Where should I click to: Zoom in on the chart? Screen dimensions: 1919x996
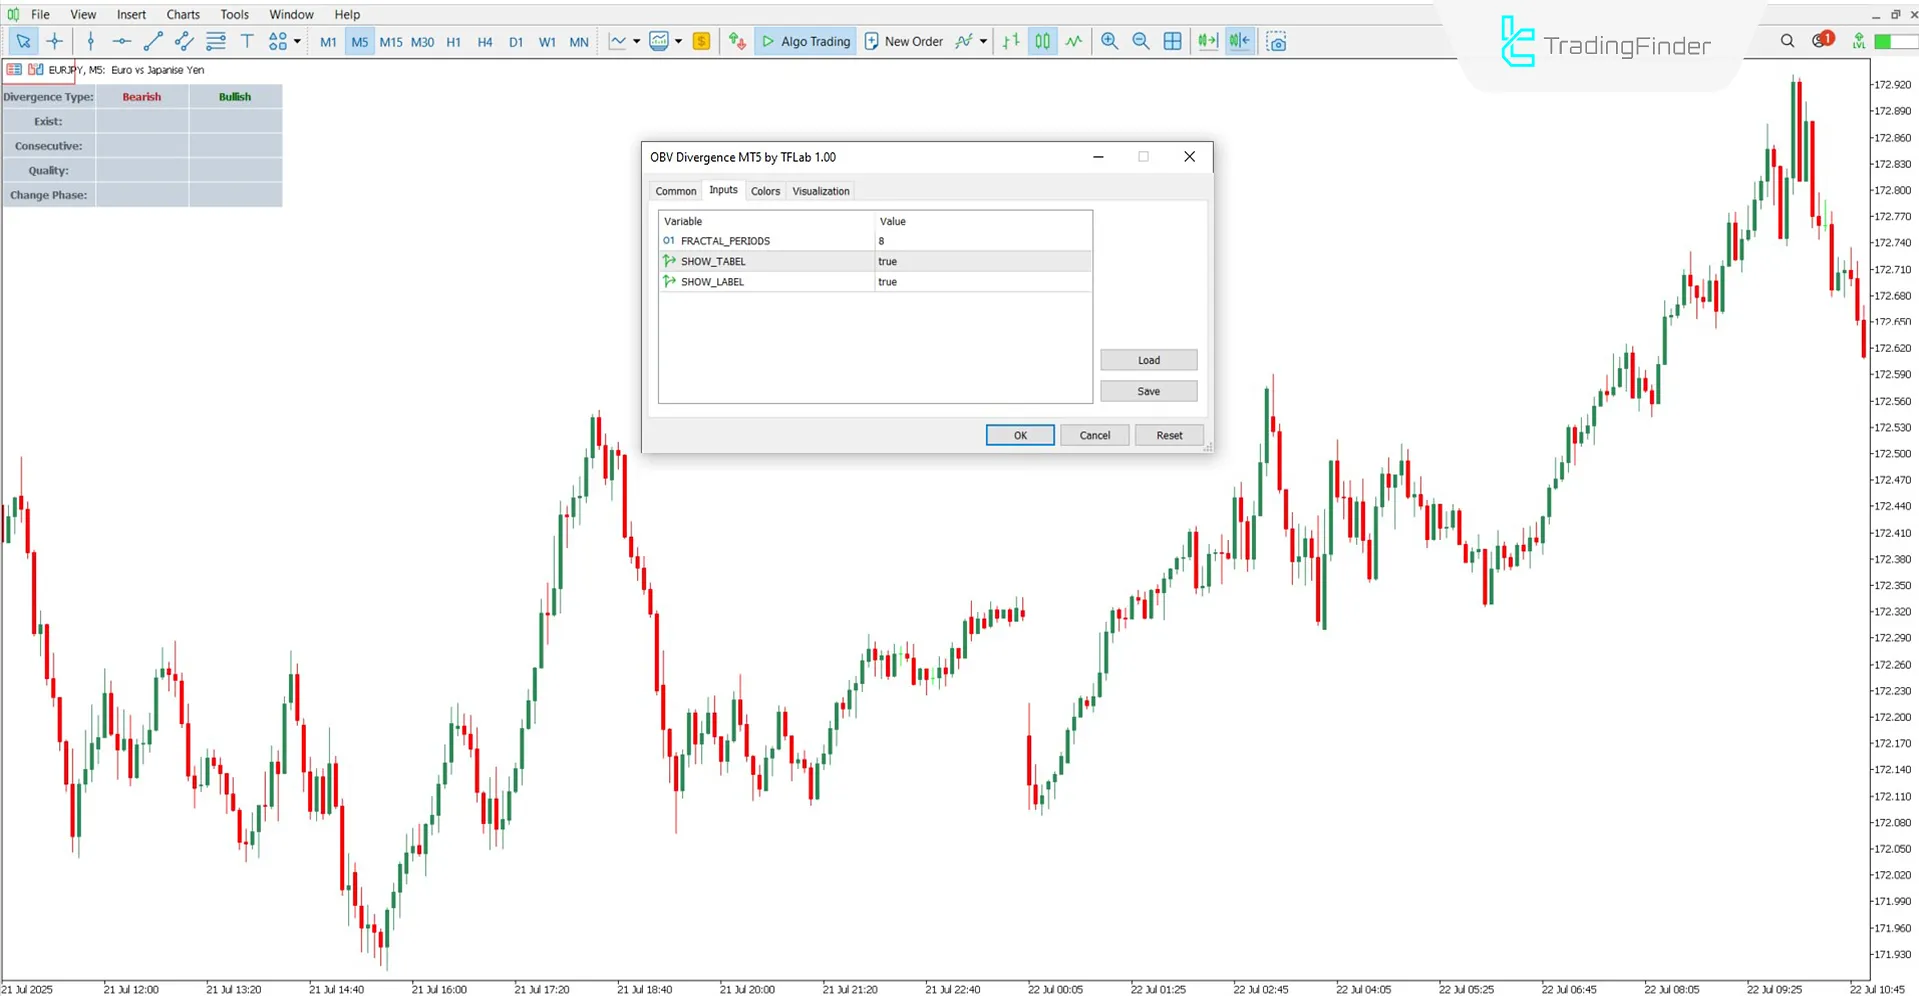(1109, 41)
